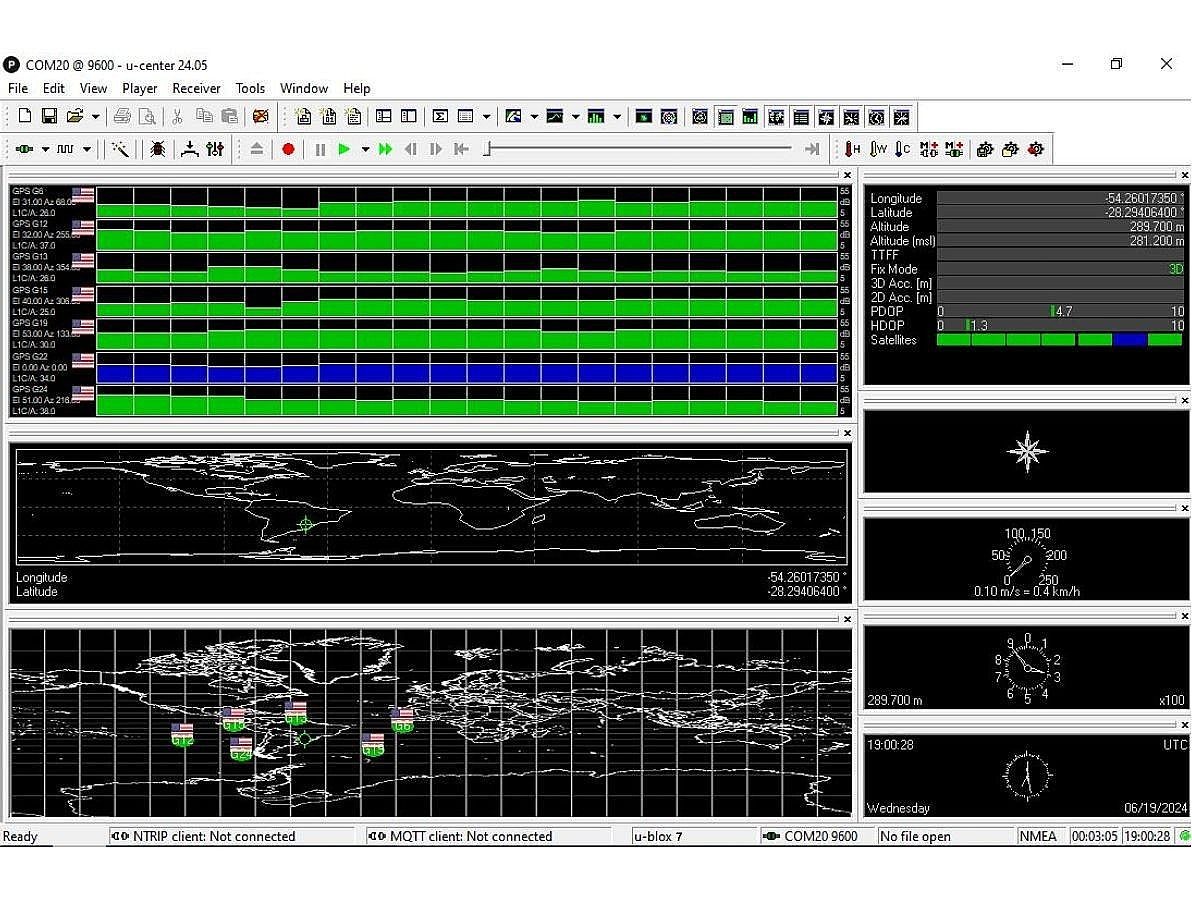The height and width of the screenshot is (900, 1192).
Task: Toggle the green world map docking window button
Action: tap(726, 117)
